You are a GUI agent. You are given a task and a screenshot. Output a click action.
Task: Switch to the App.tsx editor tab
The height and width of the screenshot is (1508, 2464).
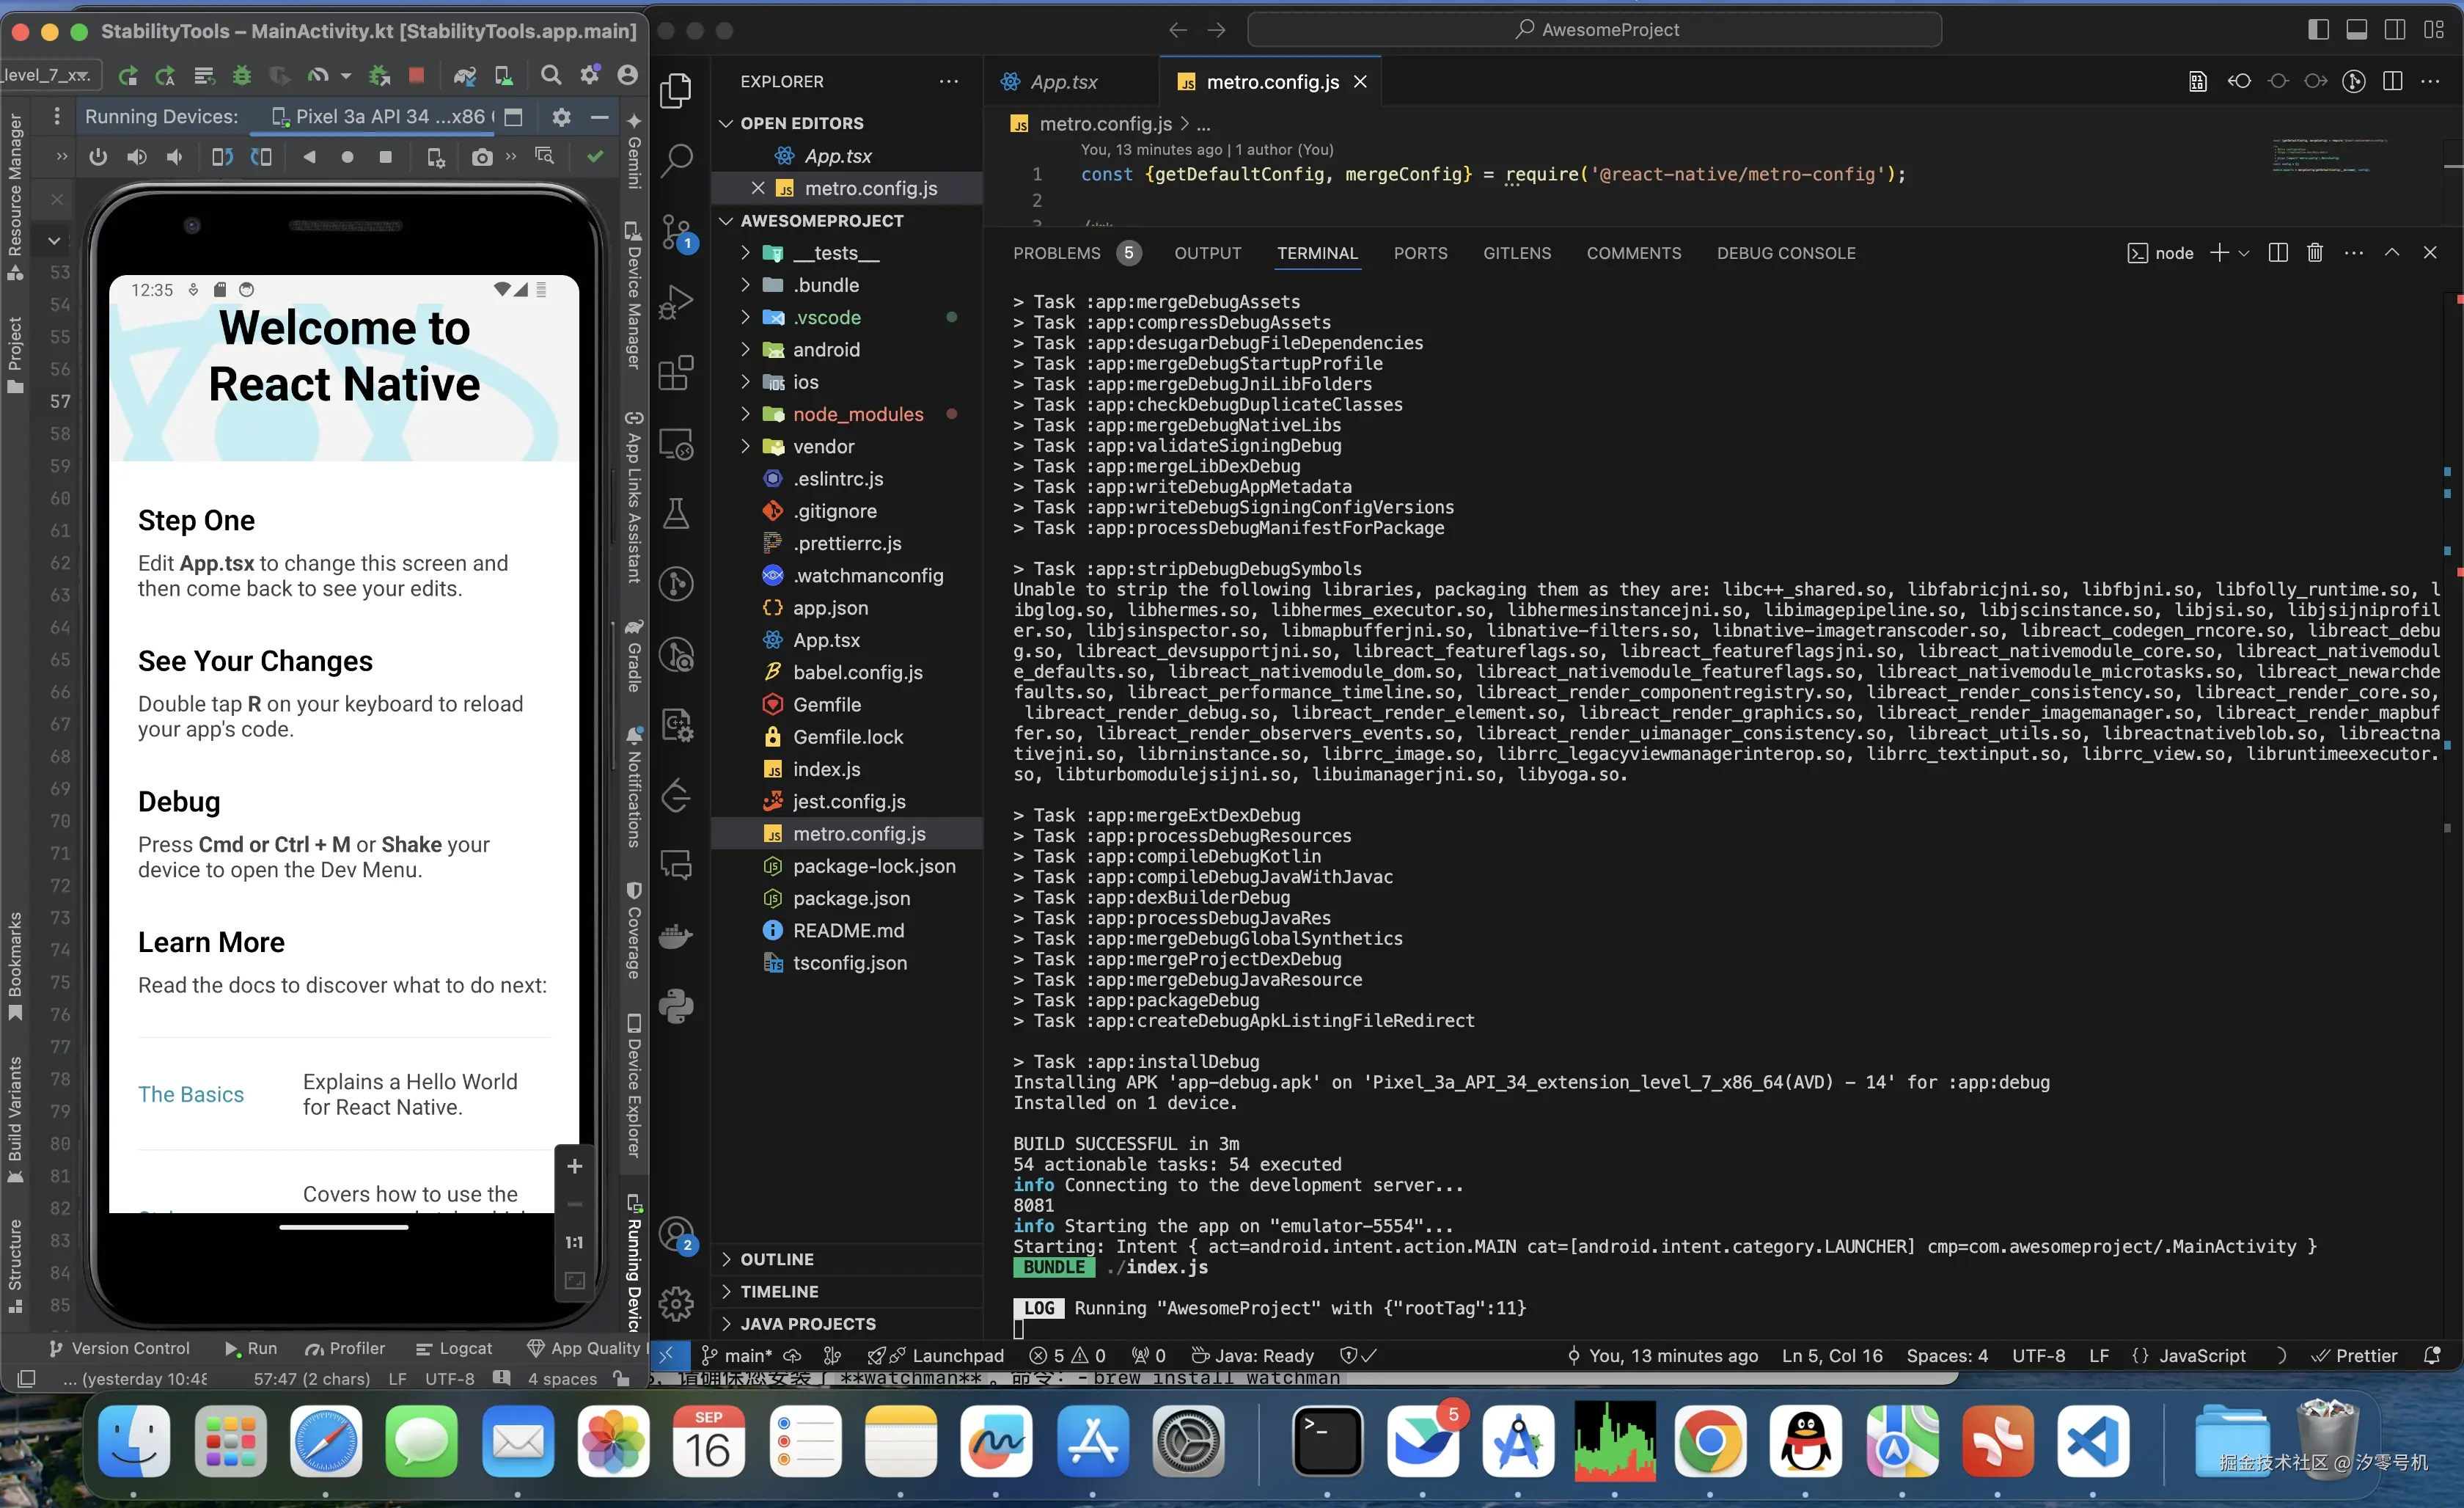pos(1063,82)
